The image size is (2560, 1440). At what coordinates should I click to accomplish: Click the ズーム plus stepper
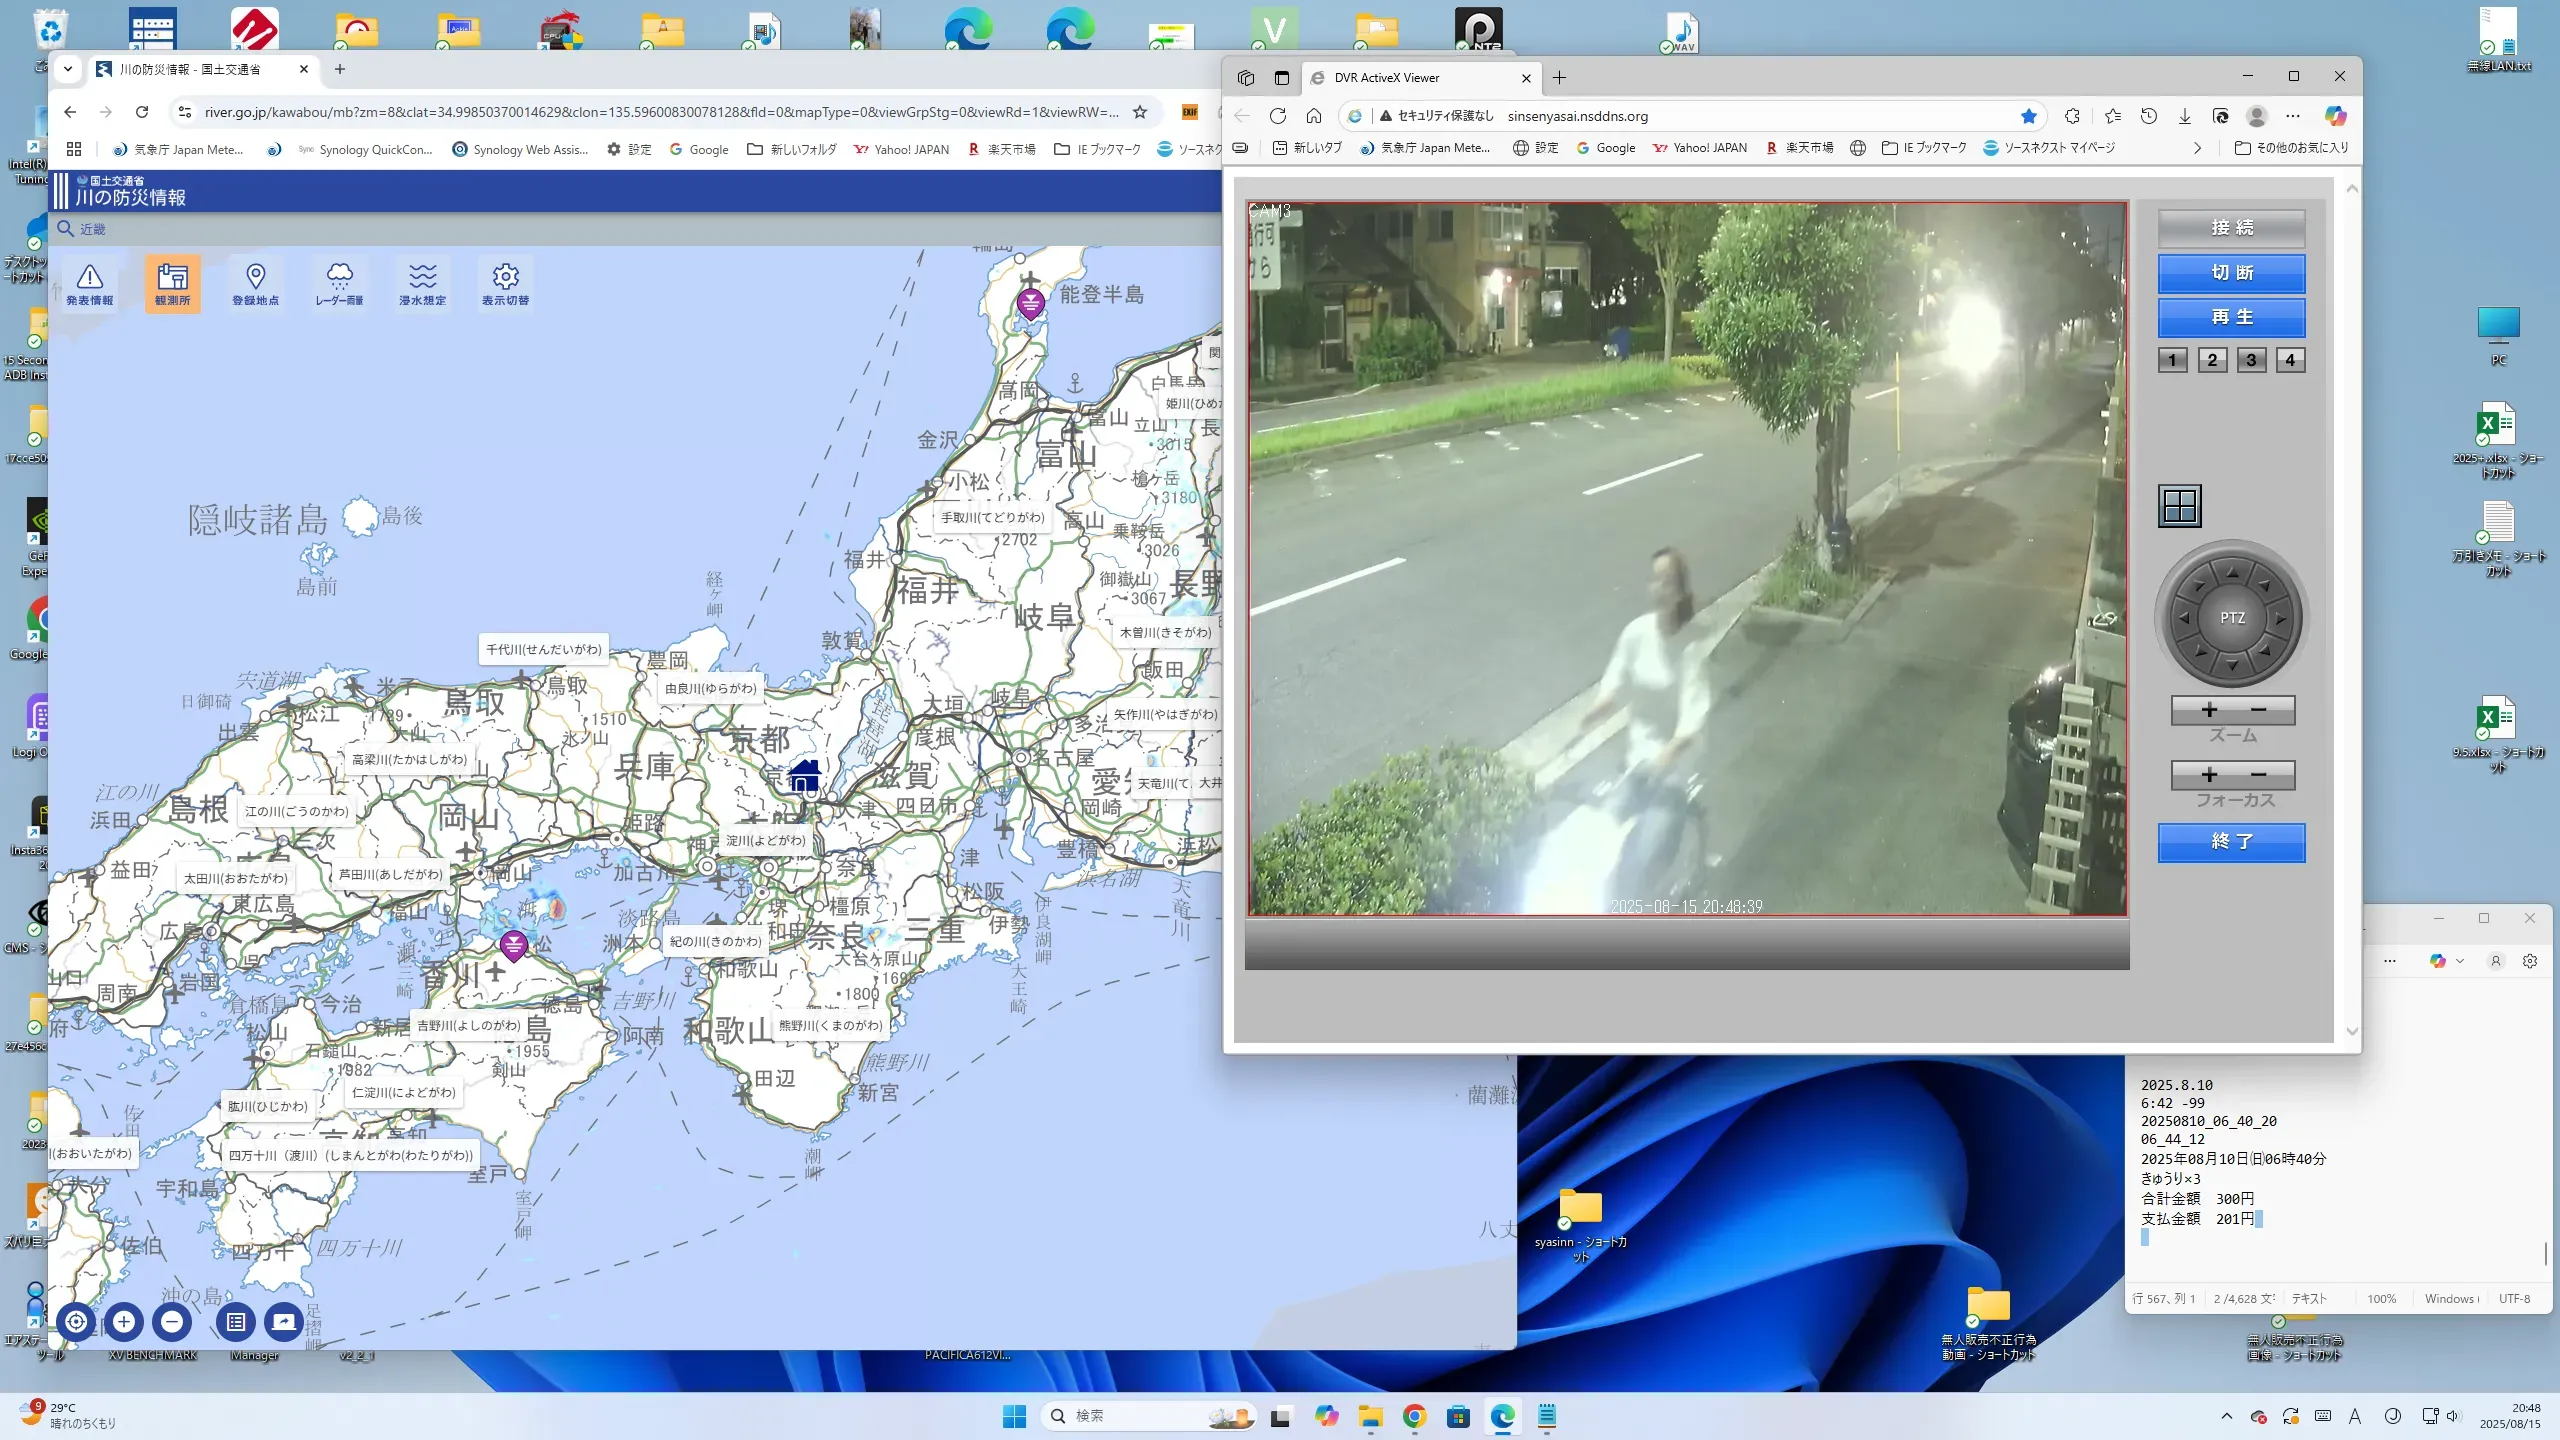click(x=2209, y=710)
